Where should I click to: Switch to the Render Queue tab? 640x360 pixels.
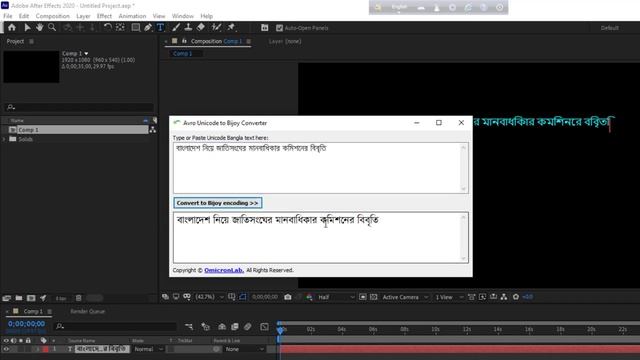point(87,311)
